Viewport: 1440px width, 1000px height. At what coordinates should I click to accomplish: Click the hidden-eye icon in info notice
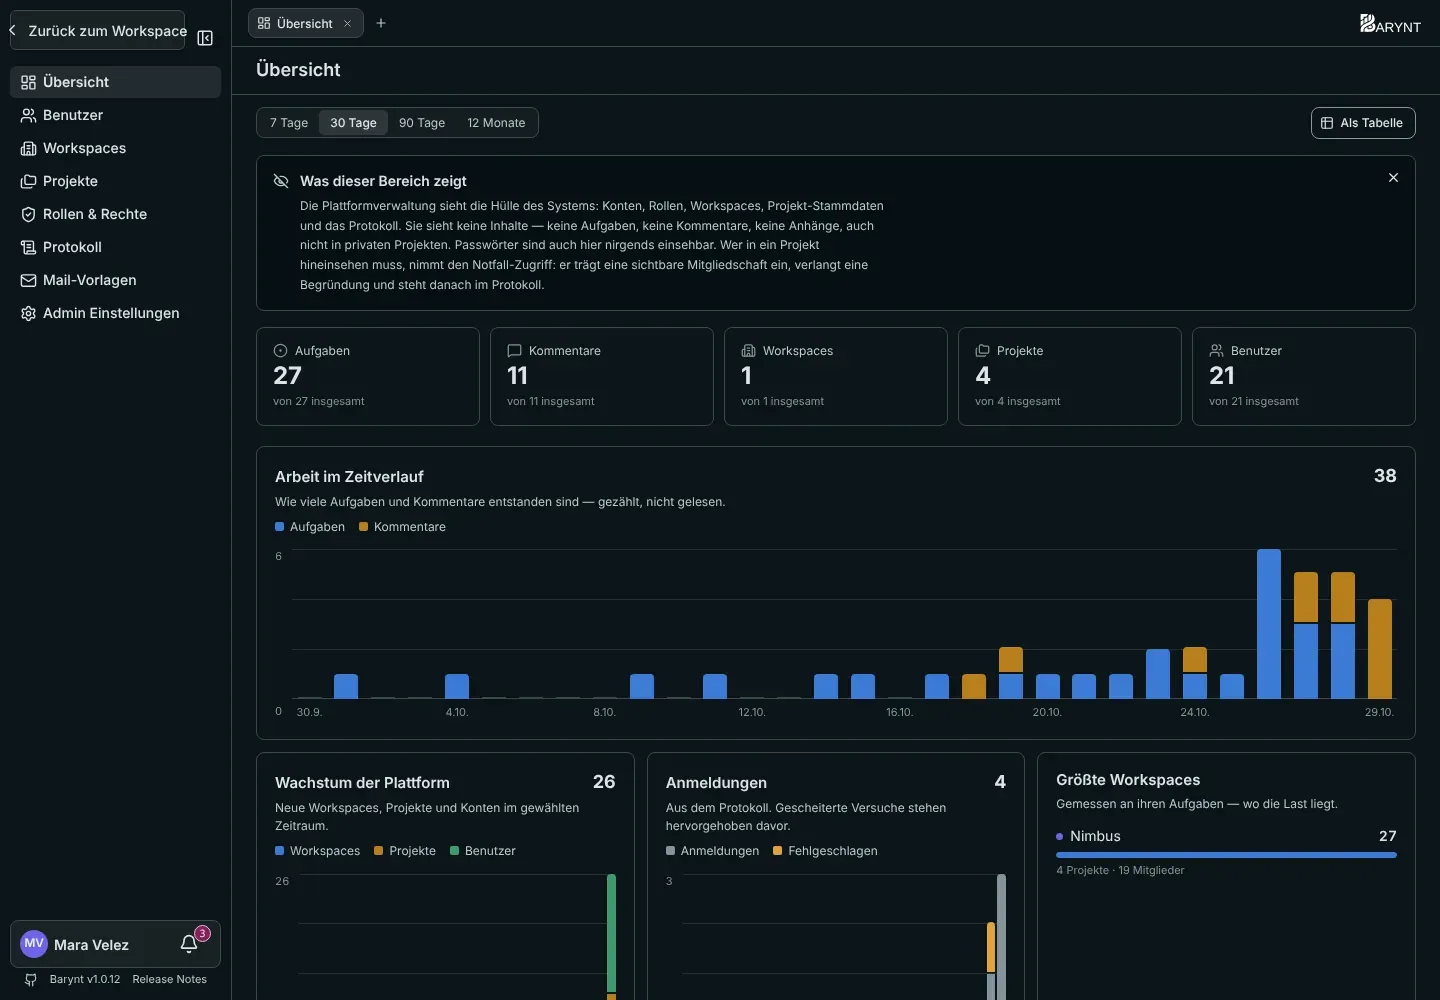coord(281,181)
